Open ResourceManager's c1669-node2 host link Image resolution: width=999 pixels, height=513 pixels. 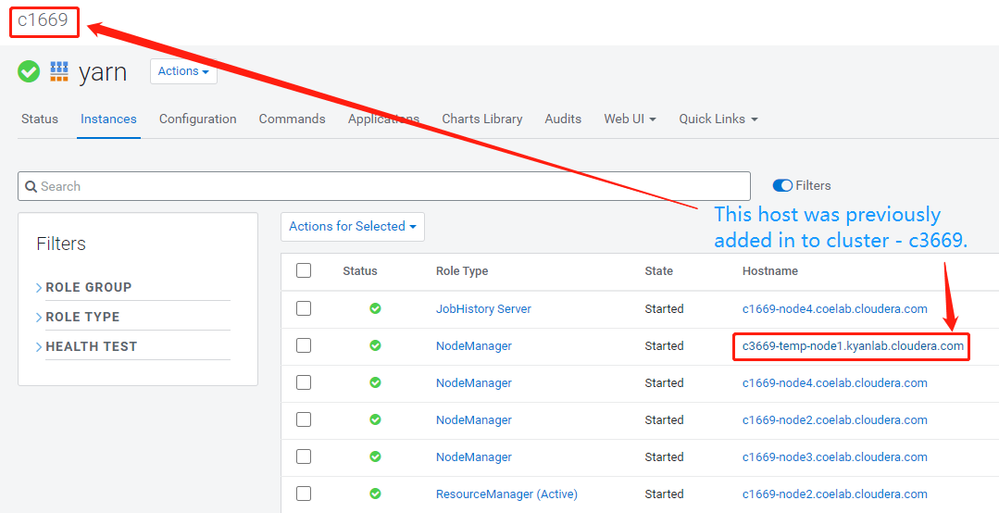tap(835, 494)
